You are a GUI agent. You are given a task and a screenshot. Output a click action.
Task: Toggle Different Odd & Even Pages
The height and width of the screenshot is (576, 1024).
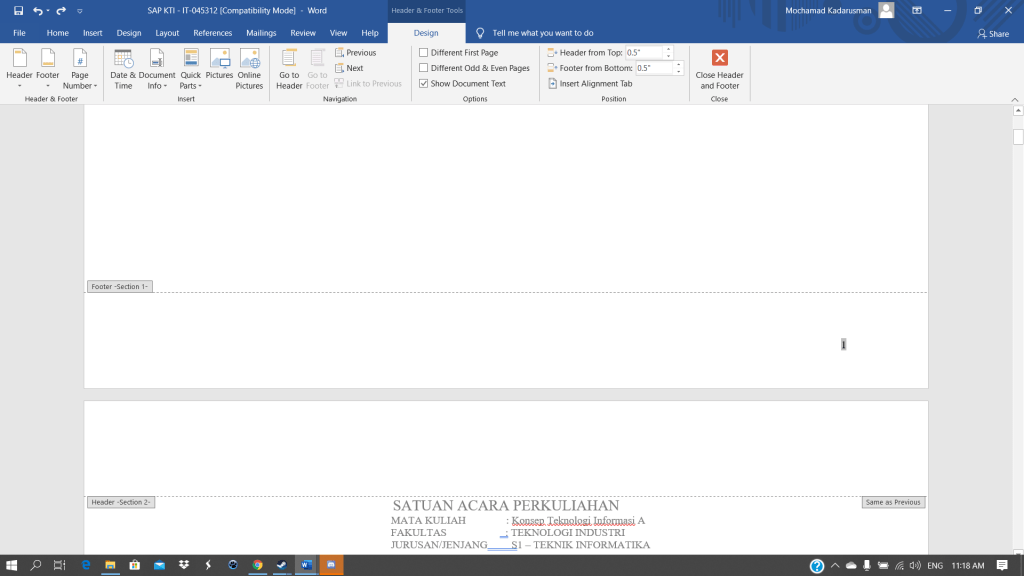(424, 68)
